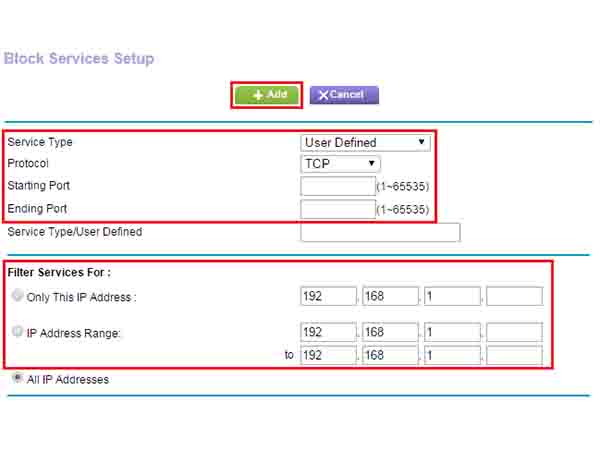Click the Service Type/User Defined text box

pos(380,232)
